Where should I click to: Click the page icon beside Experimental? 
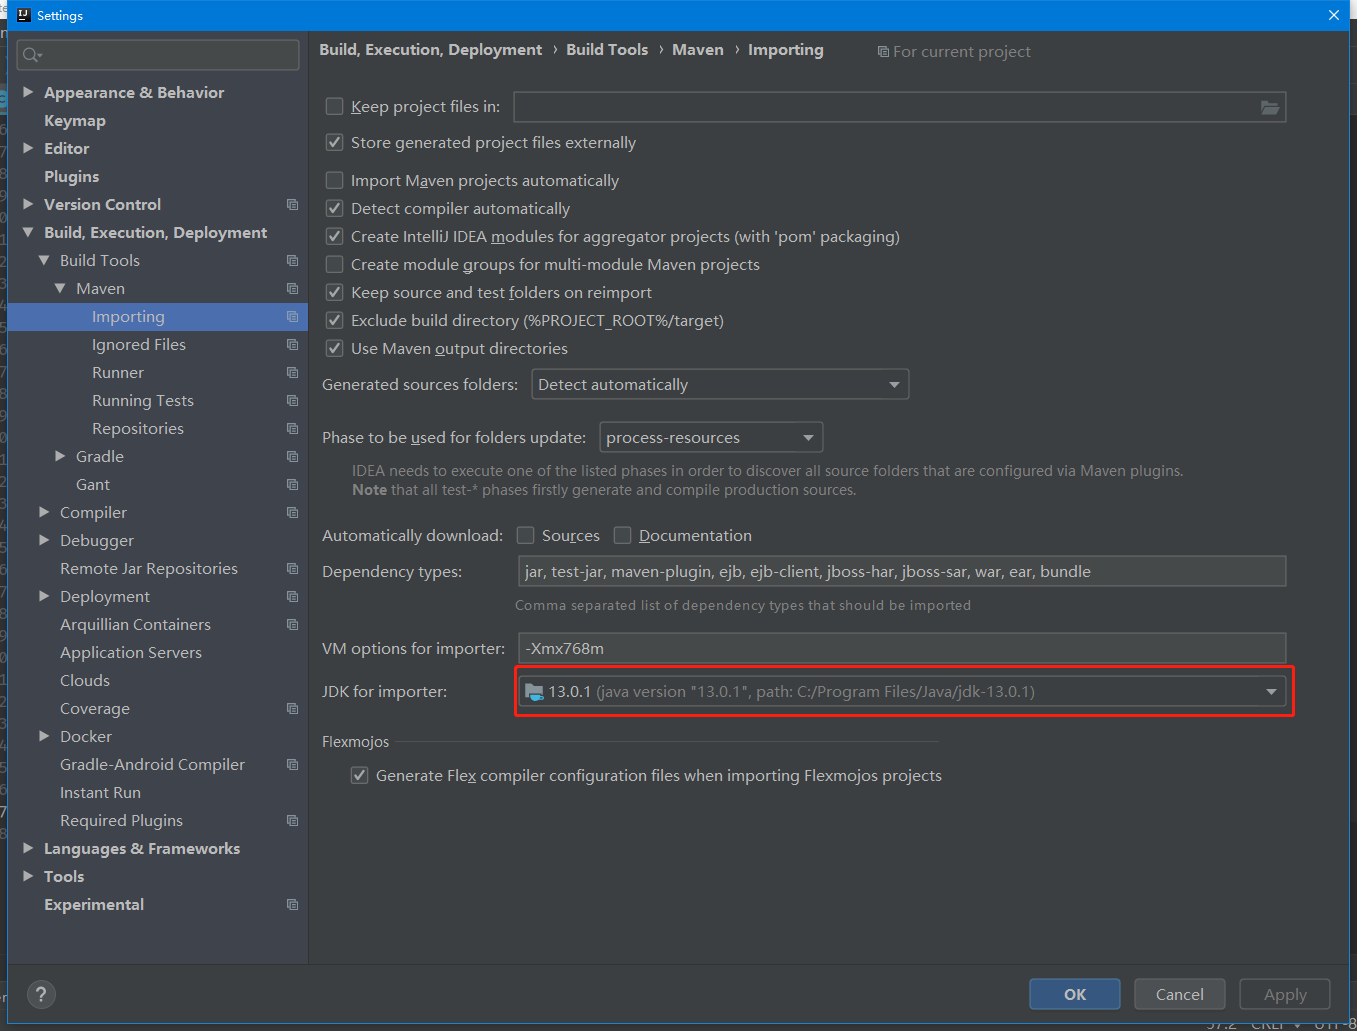(291, 904)
